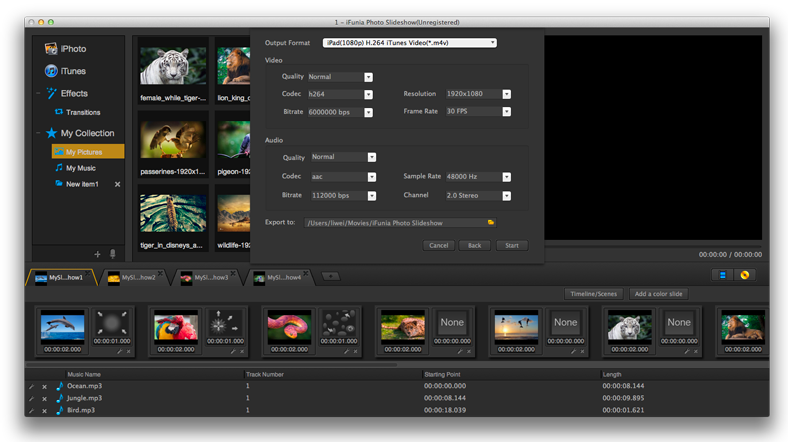Select New item1 folder
The height and width of the screenshot is (442, 788).
point(77,184)
